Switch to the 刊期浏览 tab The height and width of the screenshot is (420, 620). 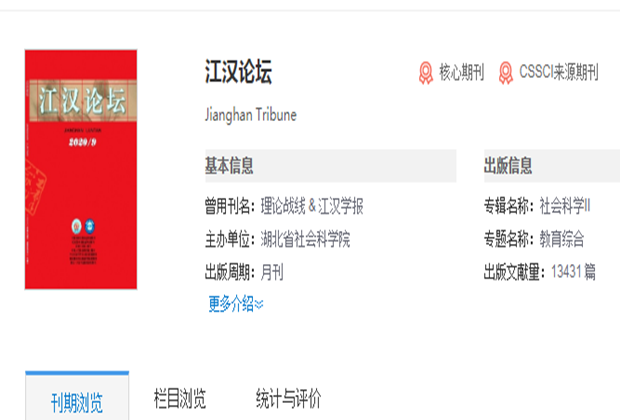(x=77, y=401)
